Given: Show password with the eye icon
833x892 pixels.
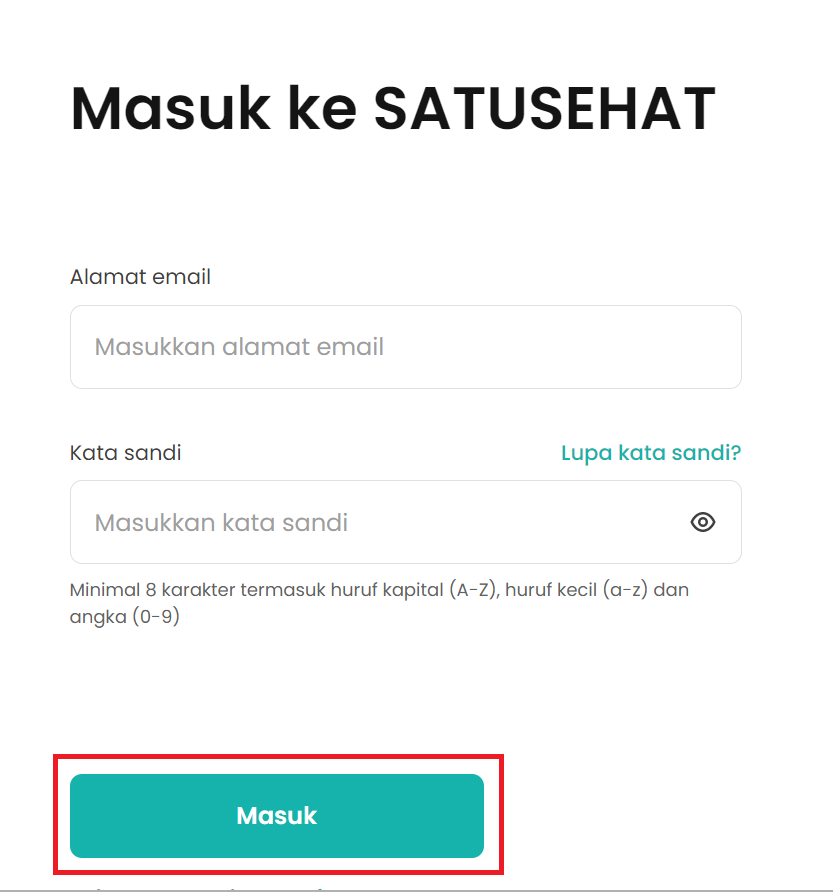Looking at the screenshot, I should pyautogui.click(x=703, y=522).
